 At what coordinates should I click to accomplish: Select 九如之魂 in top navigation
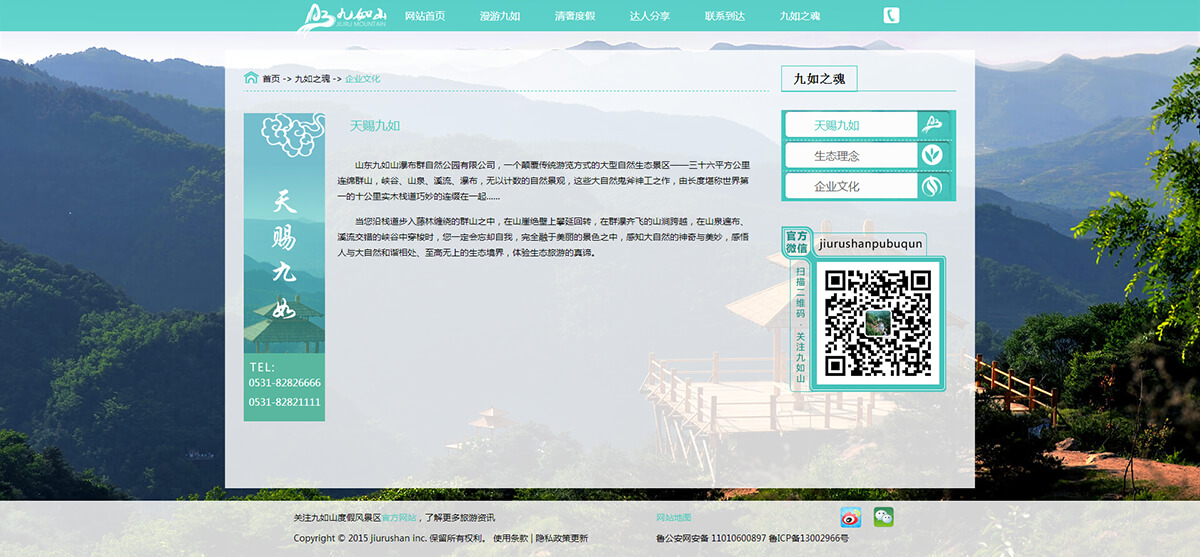[x=800, y=16]
